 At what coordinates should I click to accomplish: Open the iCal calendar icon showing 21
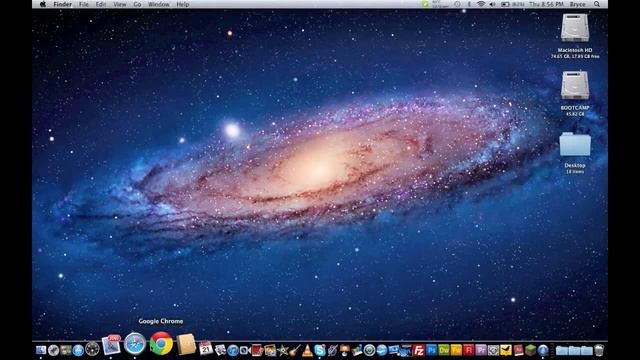205,348
